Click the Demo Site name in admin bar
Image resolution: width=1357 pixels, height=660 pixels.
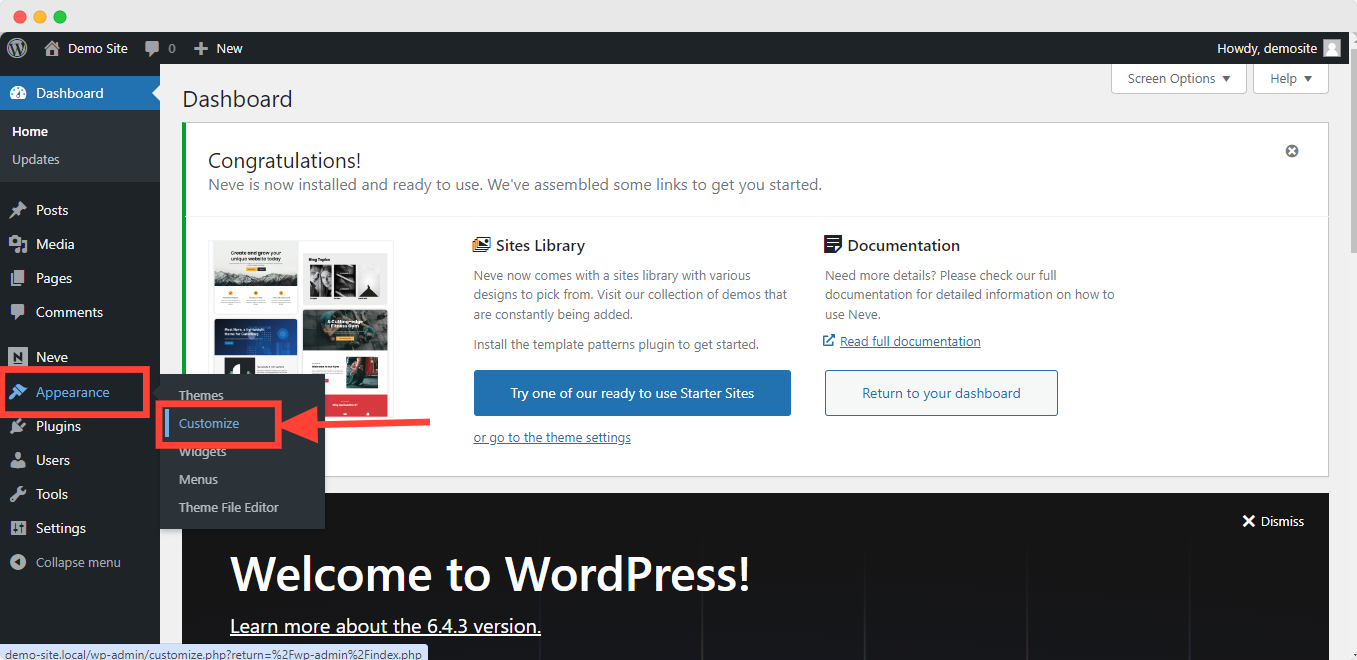(x=98, y=48)
